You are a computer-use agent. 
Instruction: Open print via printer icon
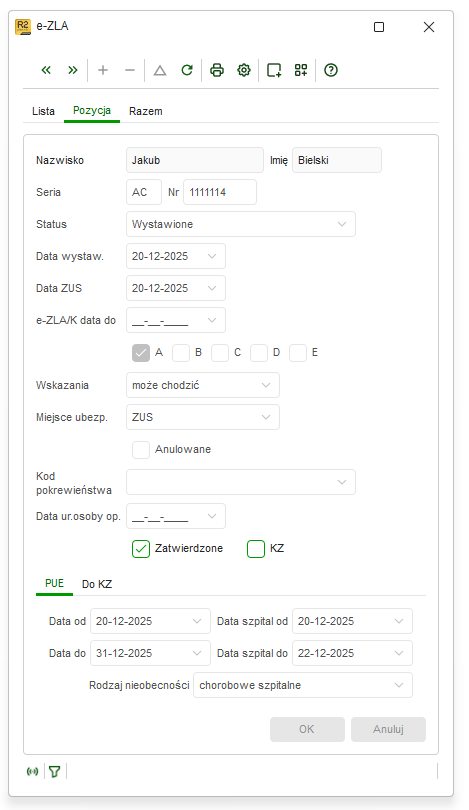217,70
